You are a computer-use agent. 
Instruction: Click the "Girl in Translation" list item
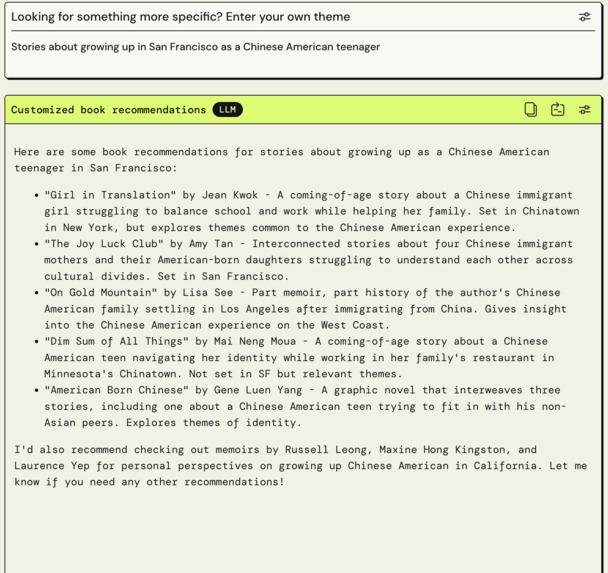coord(312,211)
